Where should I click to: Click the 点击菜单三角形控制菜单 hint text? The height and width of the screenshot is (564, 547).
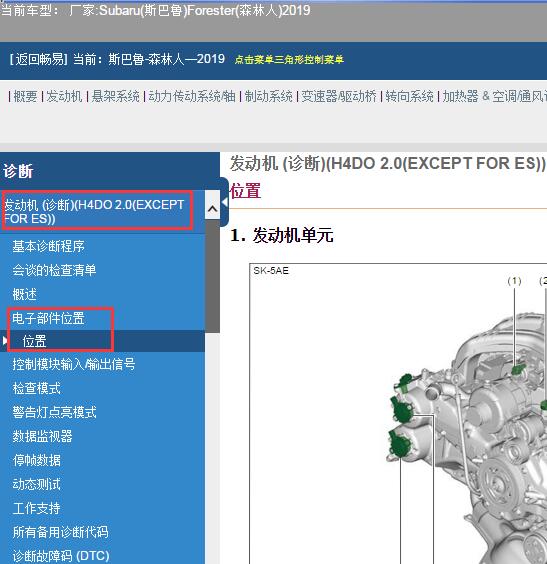[x=289, y=60]
